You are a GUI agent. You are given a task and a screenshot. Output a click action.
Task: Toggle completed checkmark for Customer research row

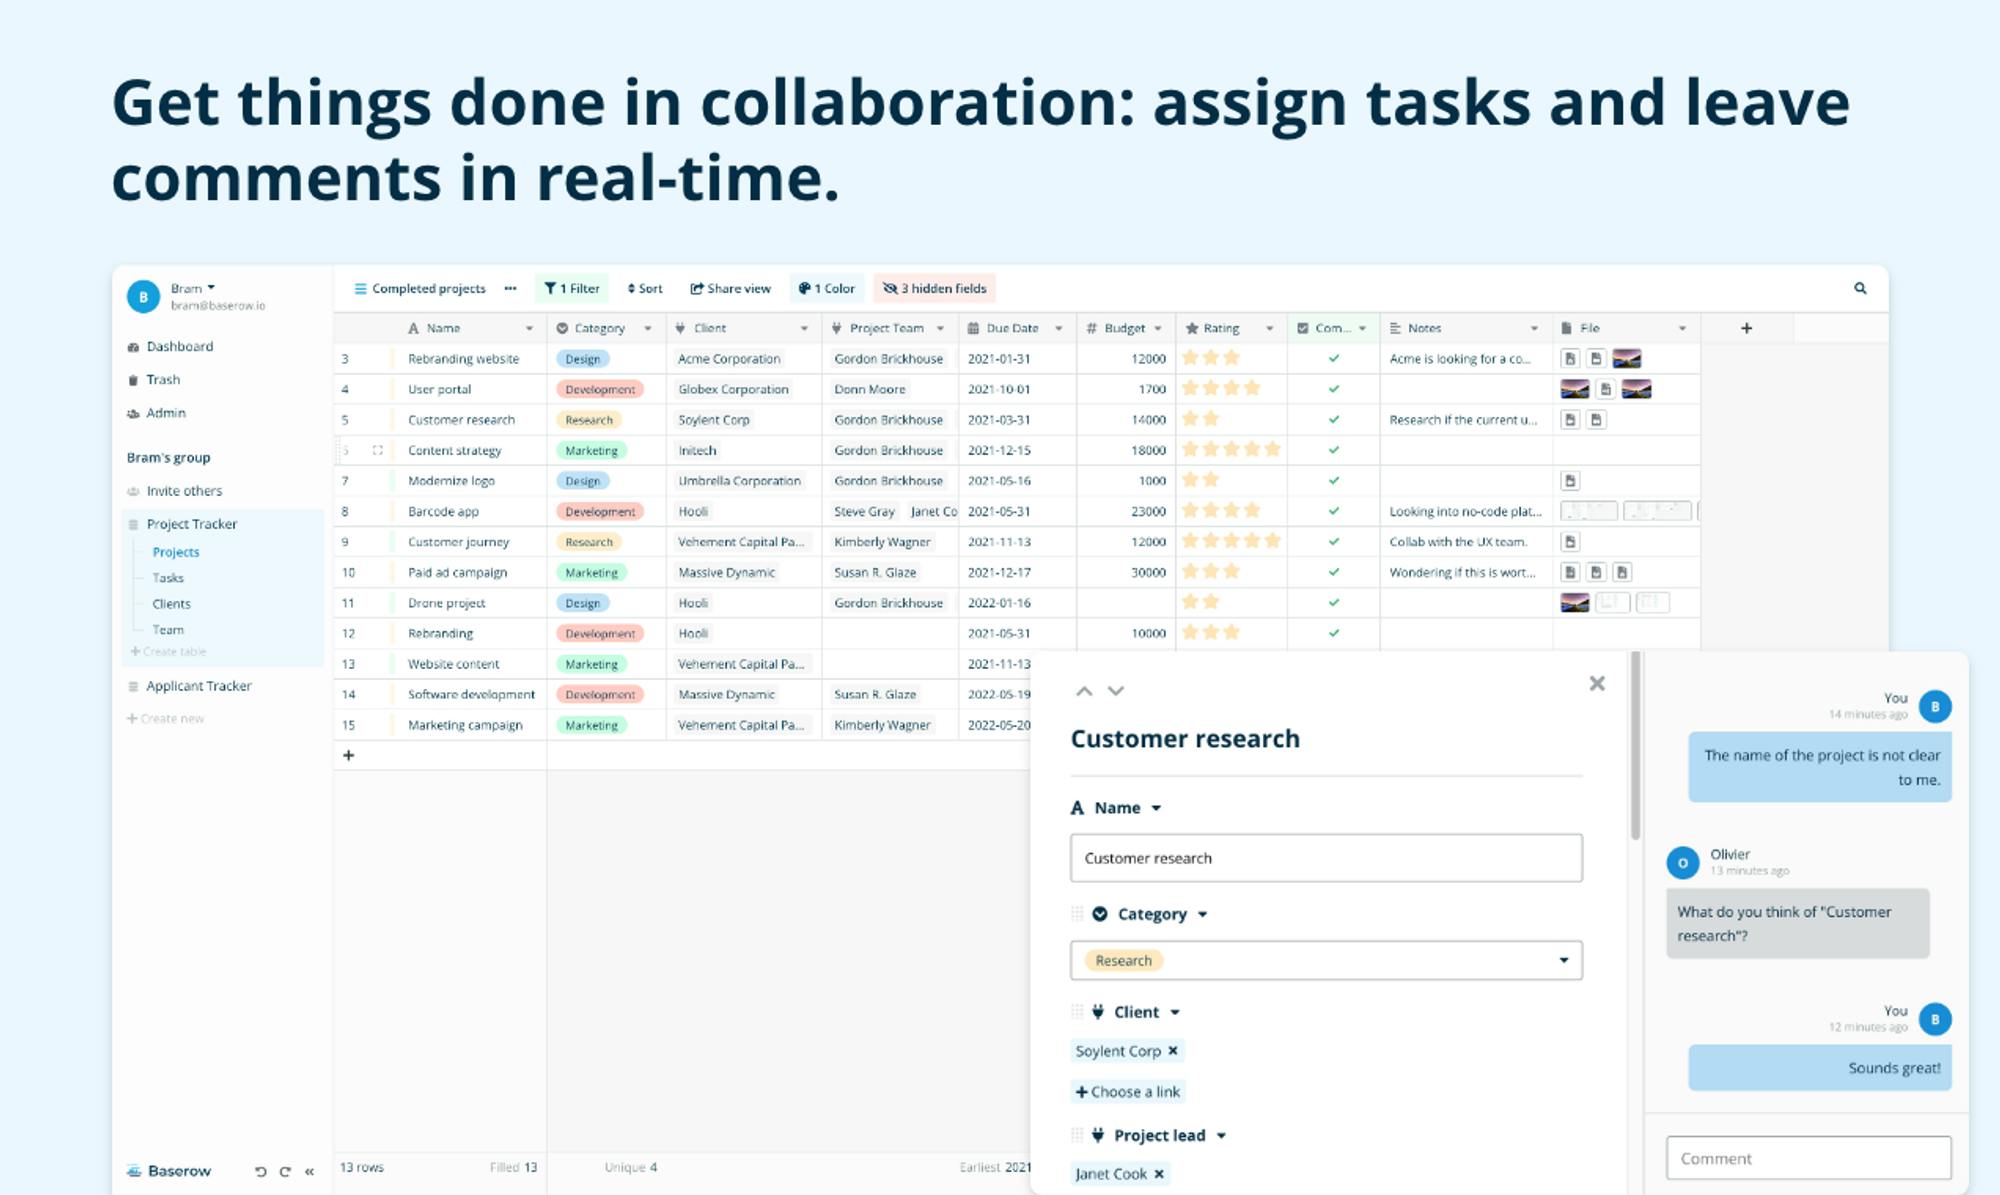tap(1333, 419)
